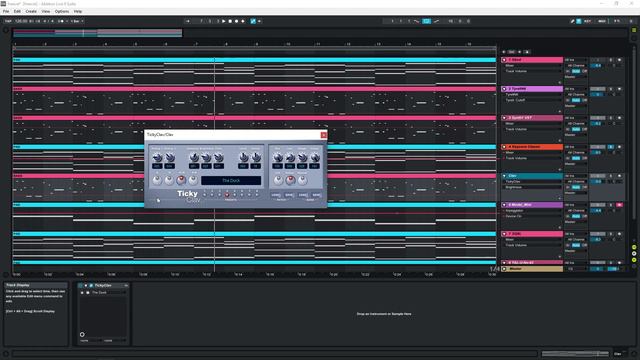Arm track 1 for recording
This screenshot has width=640, height=360.
click(619, 60)
